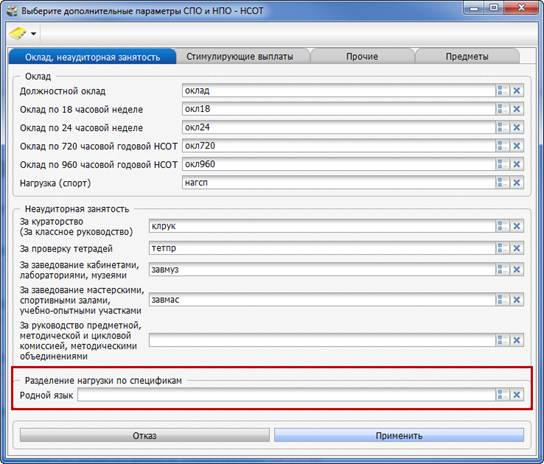This screenshot has height=464, width=544.
Task: Open the selection list for Родной язык
Action: 502,395
